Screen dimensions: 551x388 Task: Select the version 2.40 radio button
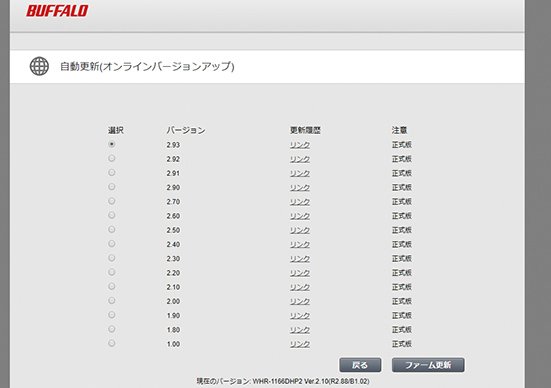[112, 244]
